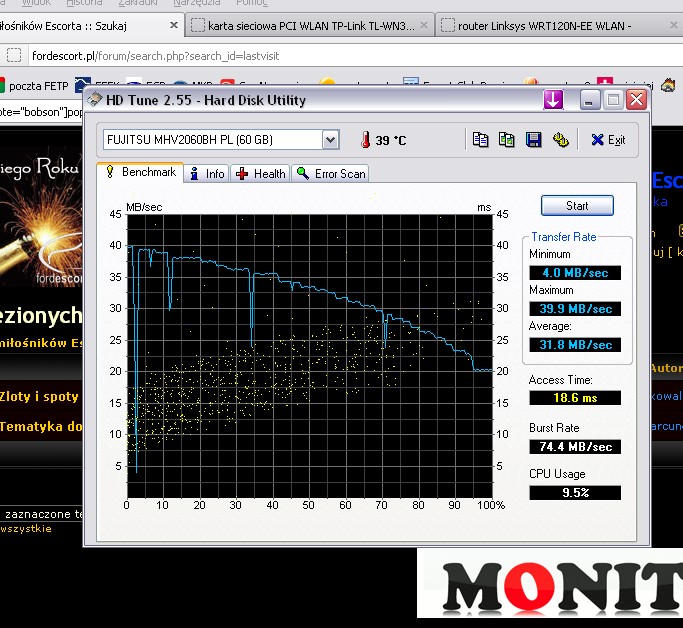Click the copy screenshot to clipboard icon
Viewport: 683px width, 628px height.
506,140
